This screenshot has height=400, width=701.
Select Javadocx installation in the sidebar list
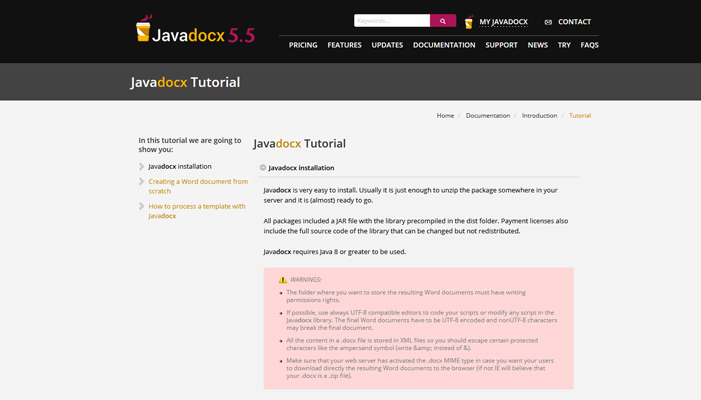(x=180, y=166)
